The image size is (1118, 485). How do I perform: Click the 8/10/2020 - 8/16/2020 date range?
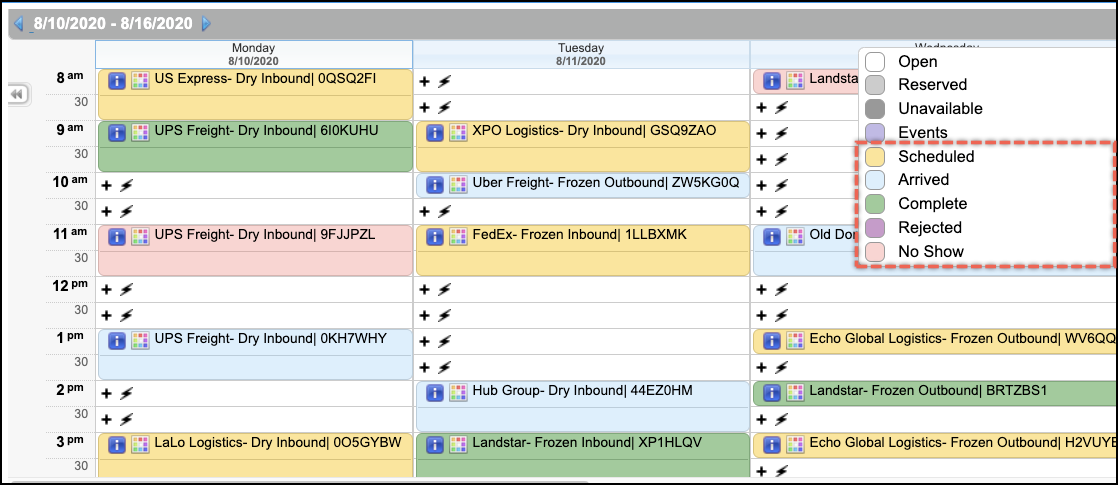(113, 24)
